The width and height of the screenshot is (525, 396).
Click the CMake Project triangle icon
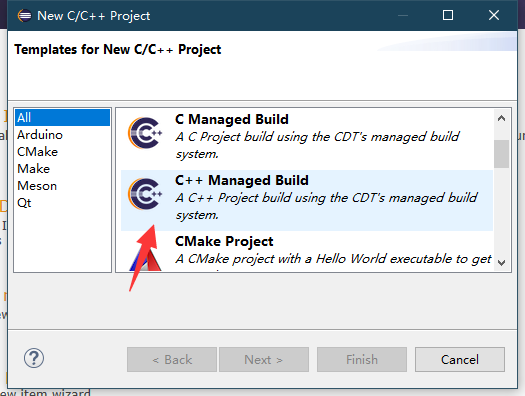pos(145,259)
